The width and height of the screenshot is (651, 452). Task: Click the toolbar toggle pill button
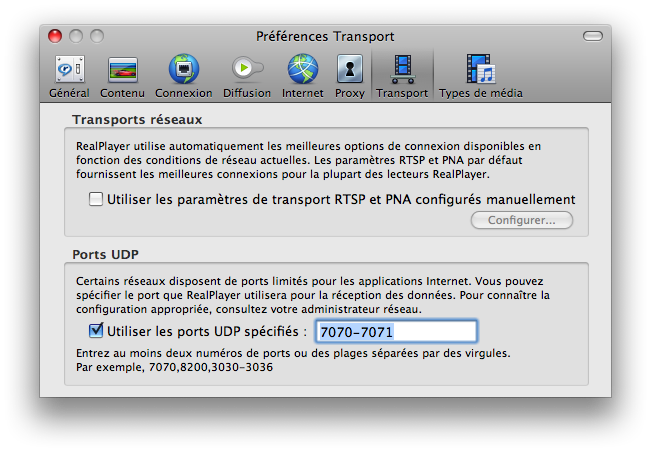coord(592,36)
